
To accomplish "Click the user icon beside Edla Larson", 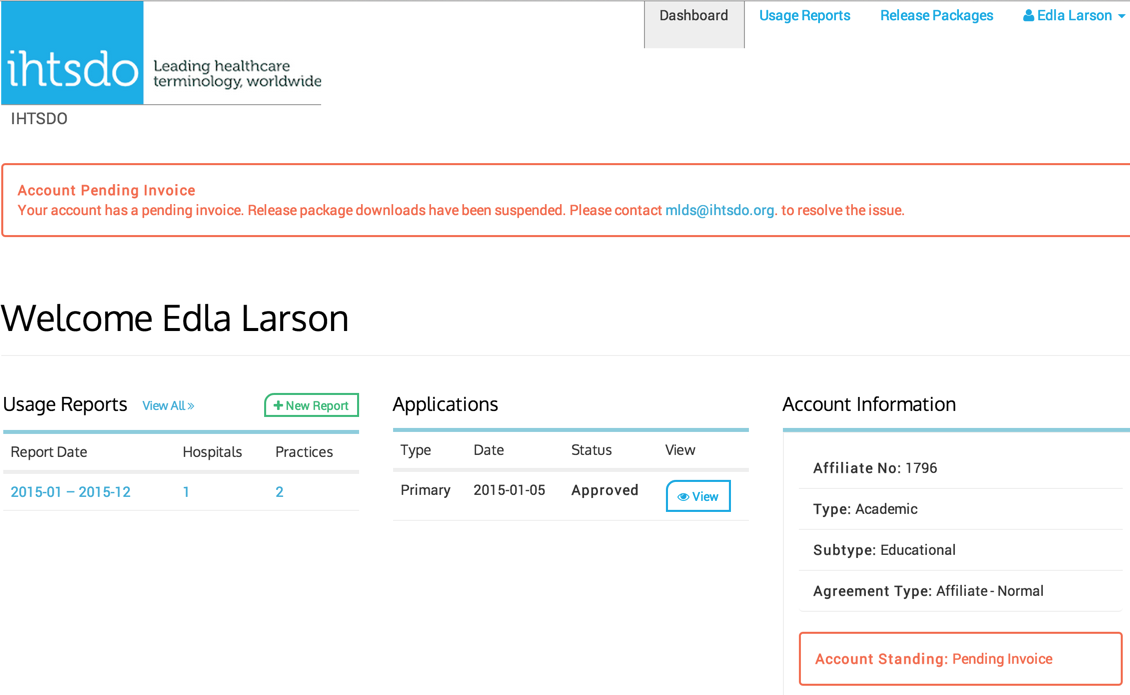I will [1028, 16].
